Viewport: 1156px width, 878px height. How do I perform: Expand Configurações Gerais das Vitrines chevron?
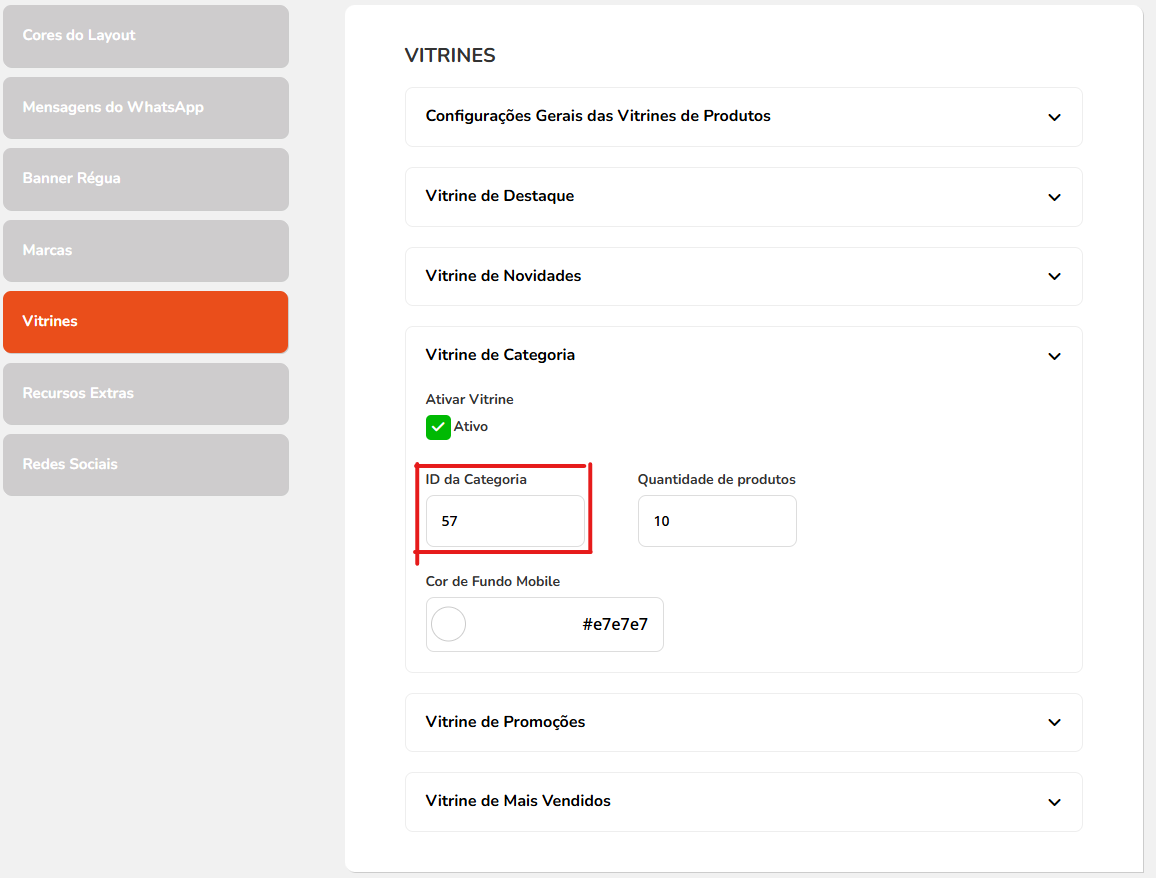tap(1054, 117)
